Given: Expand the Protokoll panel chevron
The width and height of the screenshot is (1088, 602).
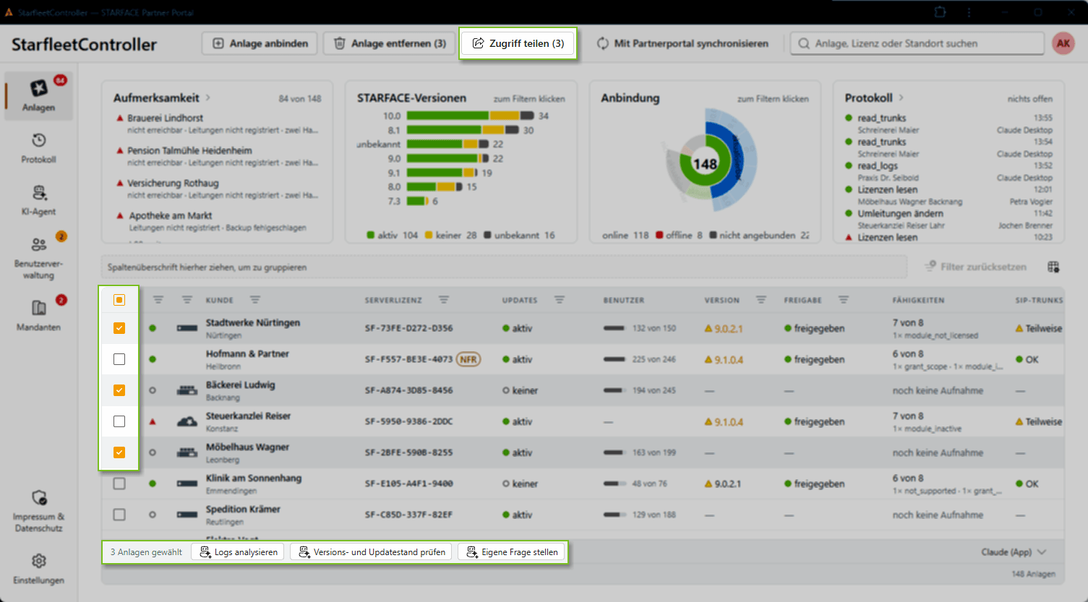Looking at the screenshot, I should click(901, 98).
